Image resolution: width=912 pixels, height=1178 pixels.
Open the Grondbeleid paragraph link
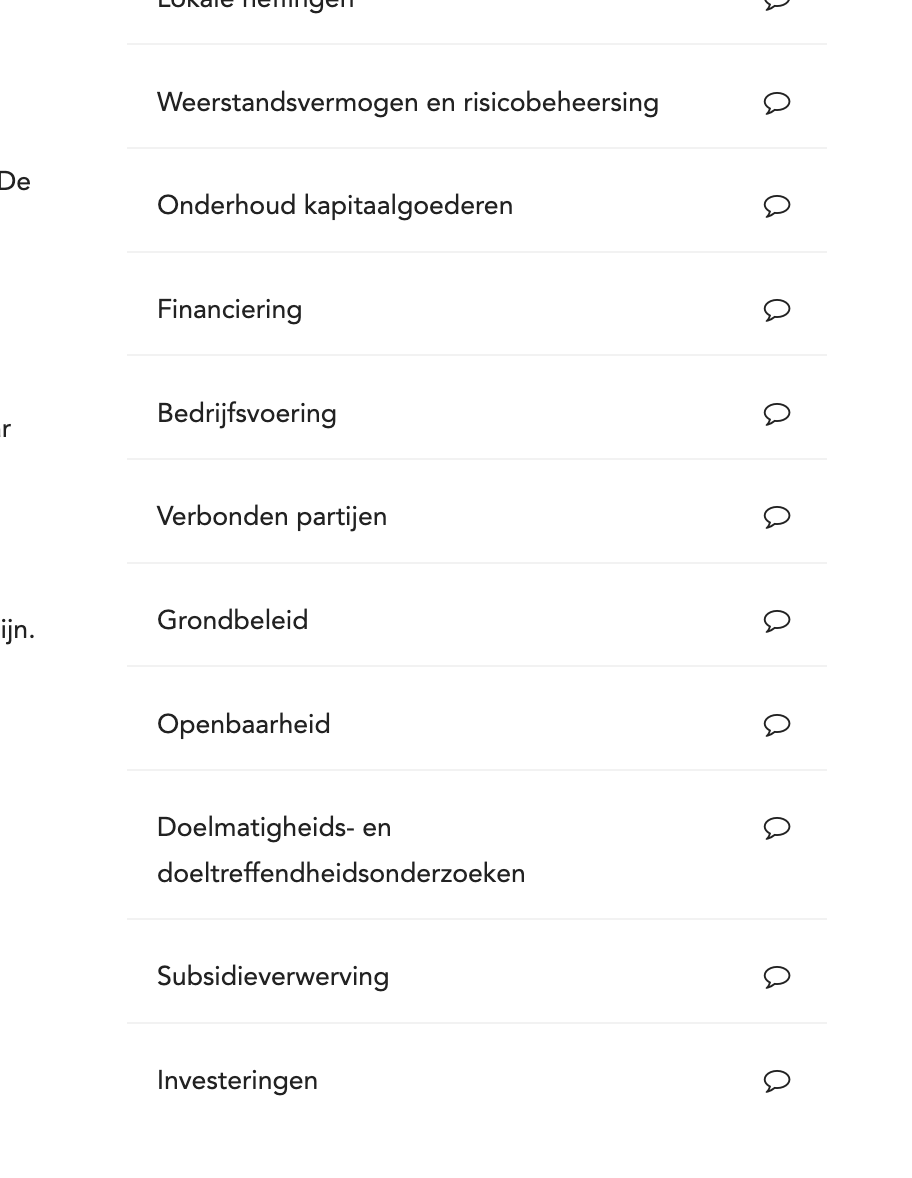pos(232,621)
